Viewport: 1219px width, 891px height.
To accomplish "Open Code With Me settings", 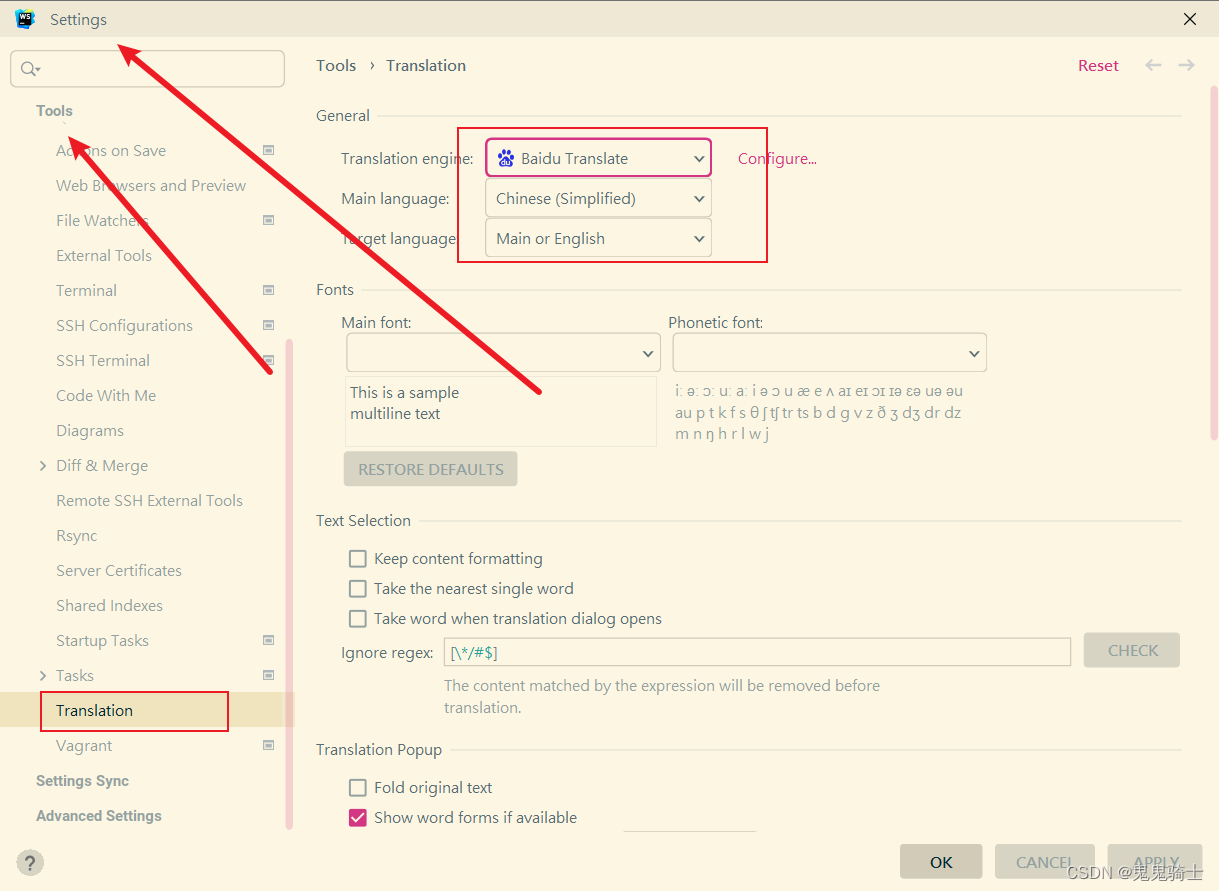I will pyautogui.click(x=106, y=395).
